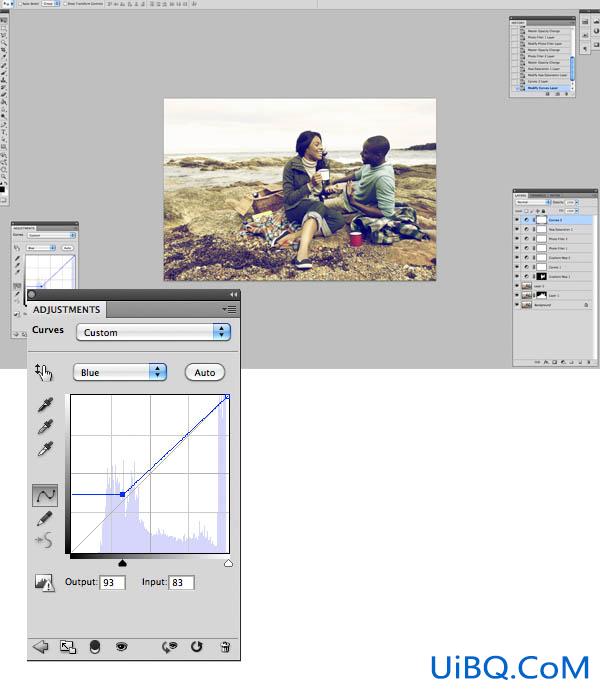This screenshot has width=600, height=692.
Task: Click the History panel scrollbar
Action: [572, 68]
